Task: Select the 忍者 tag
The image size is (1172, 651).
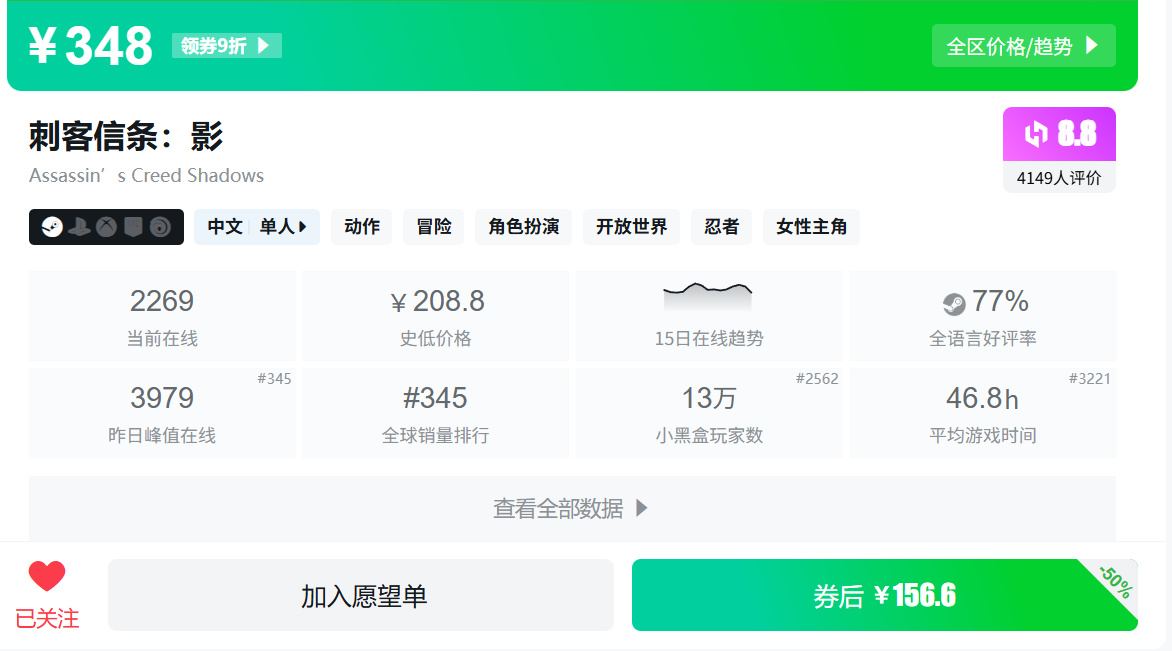Action: pyautogui.click(x=721, y=226)
